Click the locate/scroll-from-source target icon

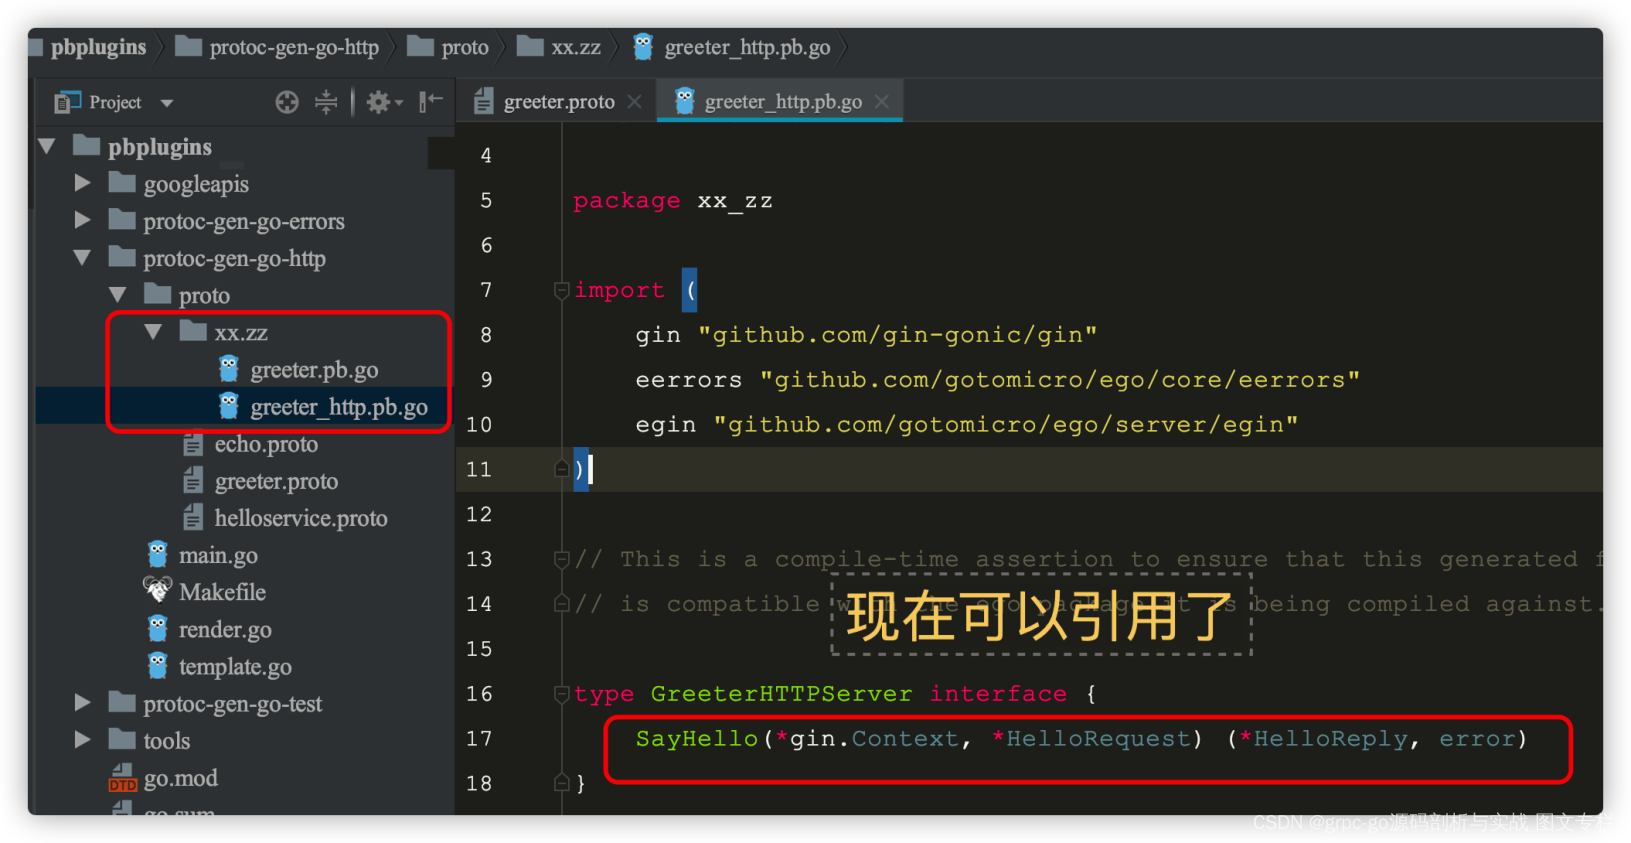click(287, 102)
